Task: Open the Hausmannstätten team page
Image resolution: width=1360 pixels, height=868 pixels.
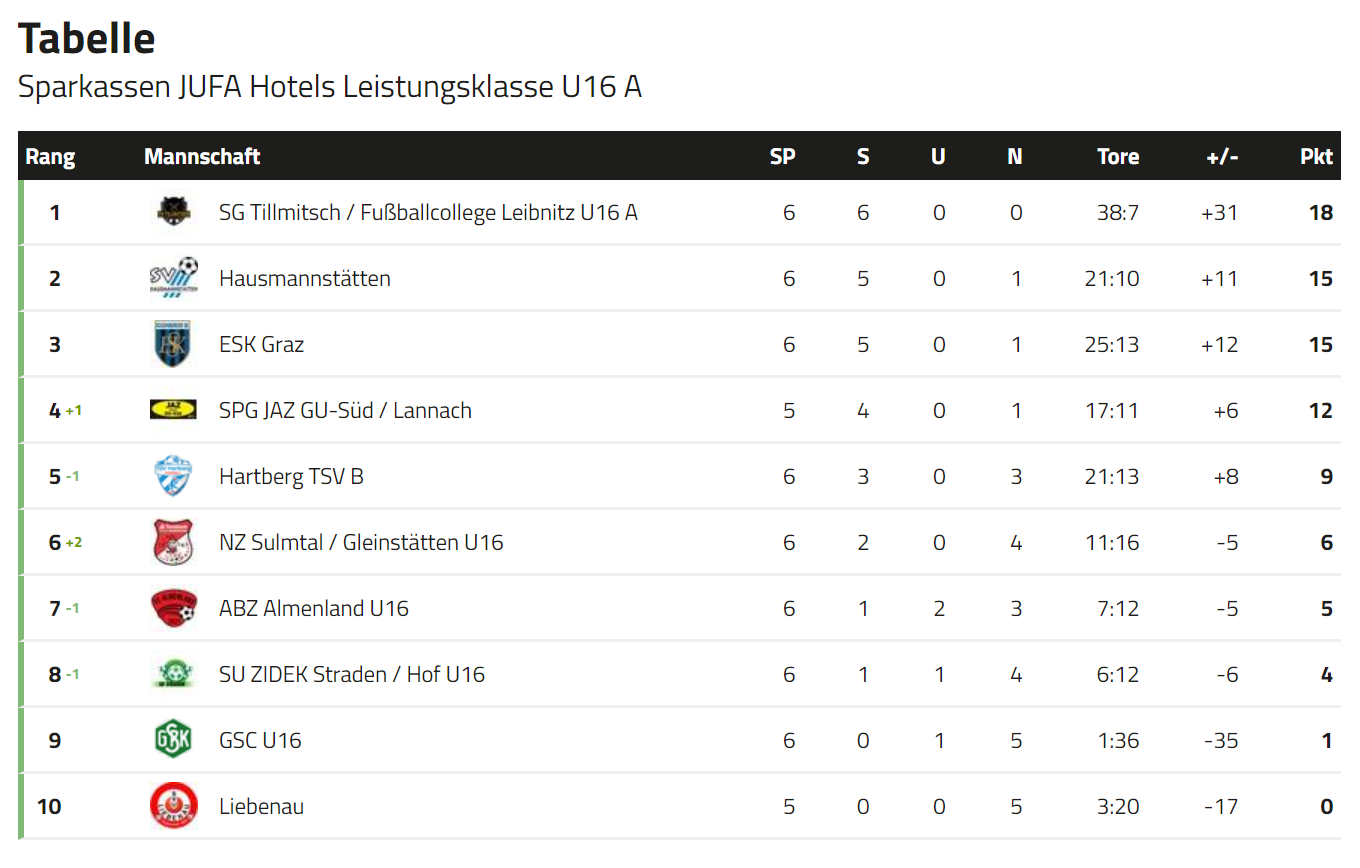Action: [x=305, y=278]
